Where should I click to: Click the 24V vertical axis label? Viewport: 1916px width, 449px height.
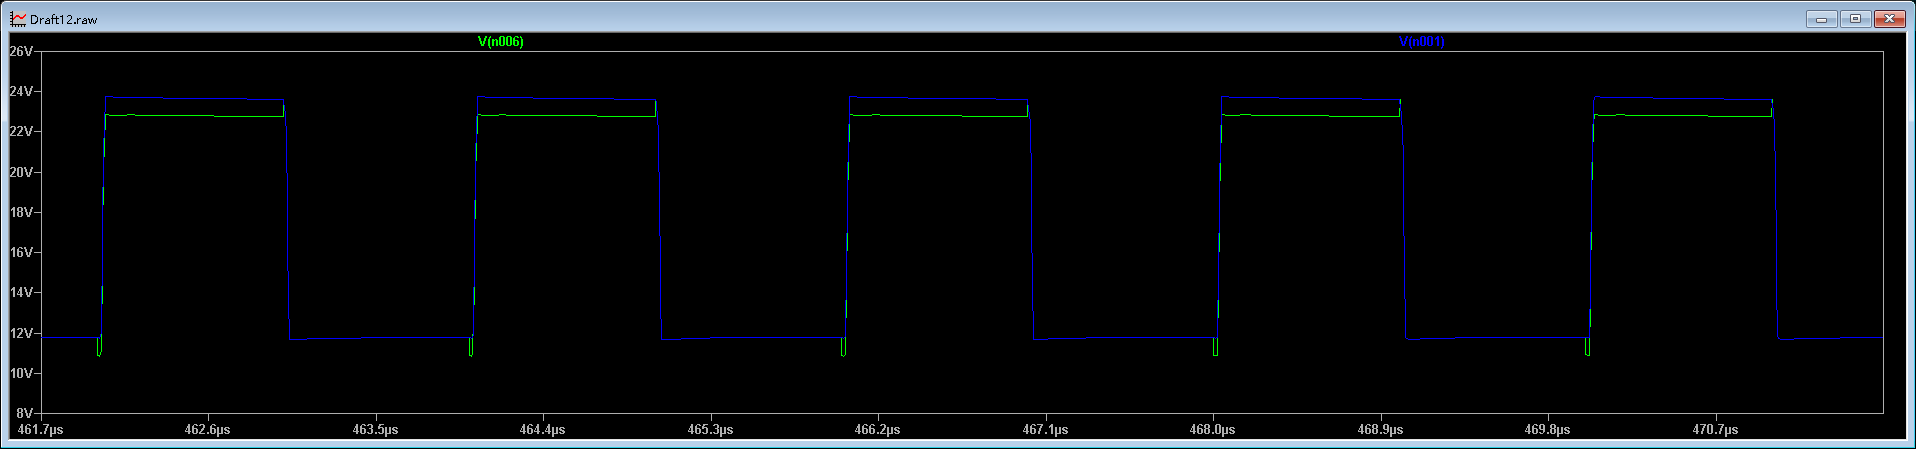point(21,91)
